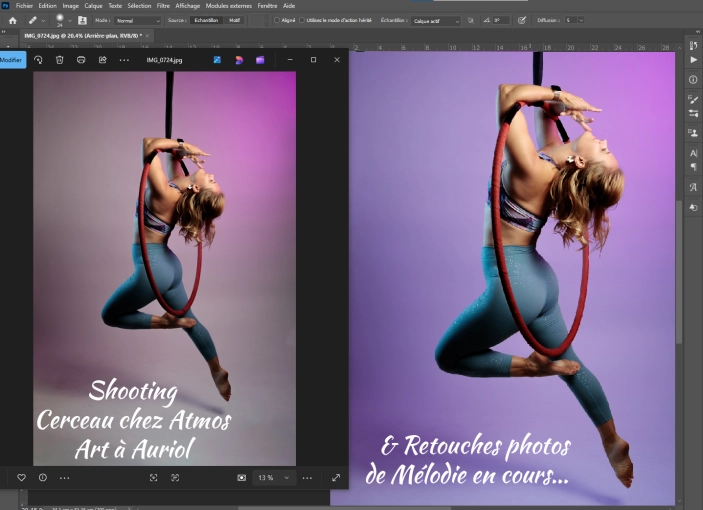Image resolution: width=703 pixels, height=510 pixels.
Task: Open the 13 % zoom dropdown
Action: click(273, 478)
